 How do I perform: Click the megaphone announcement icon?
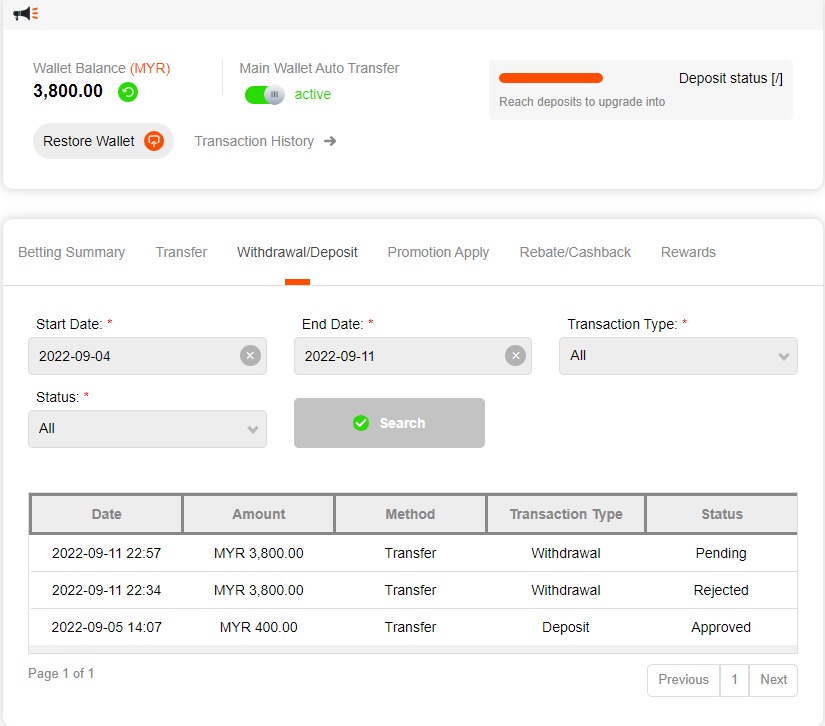pos(25,14)
